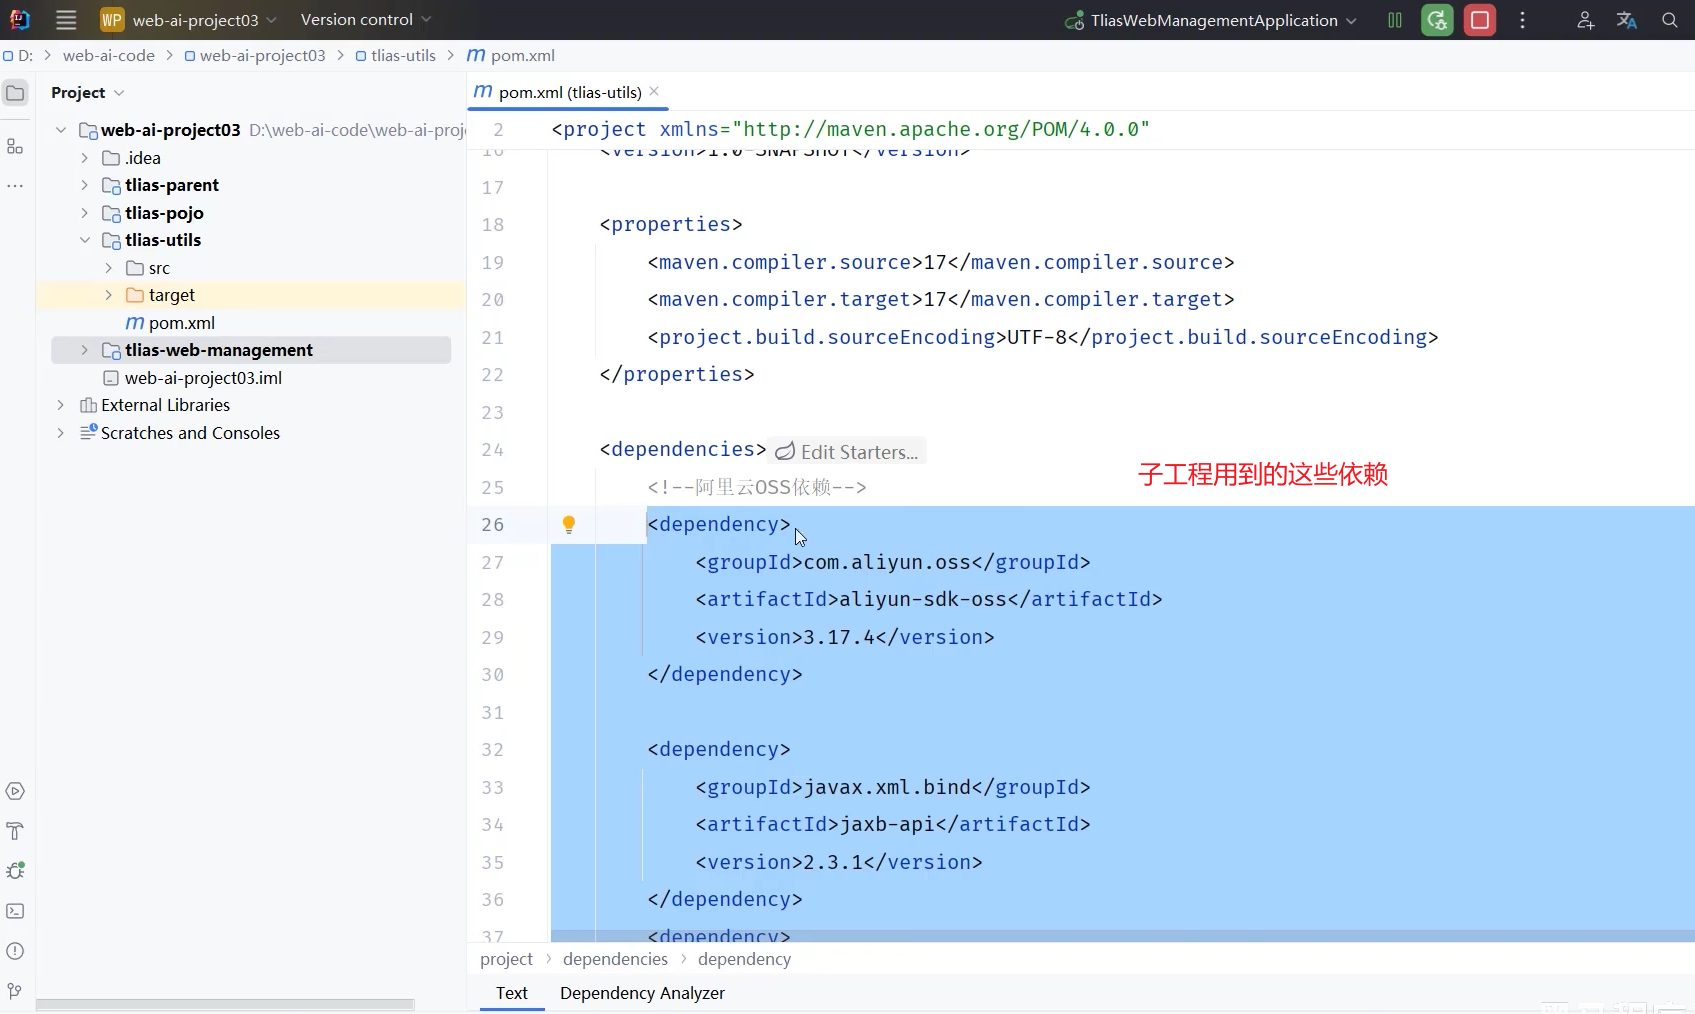
Task: Open the Debug bug tool window
Action: tap(15, 871)
